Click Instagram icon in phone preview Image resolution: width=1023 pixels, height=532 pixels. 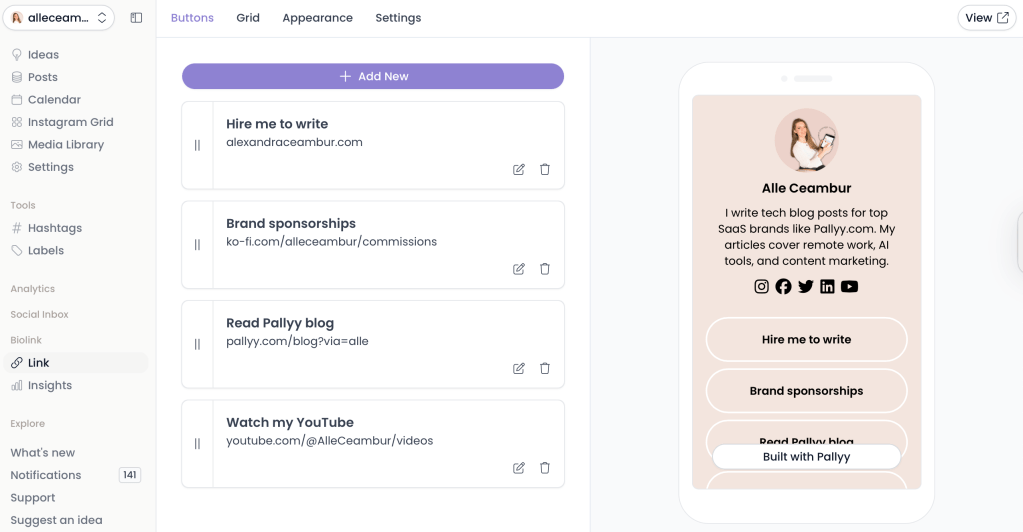[762, 287]
